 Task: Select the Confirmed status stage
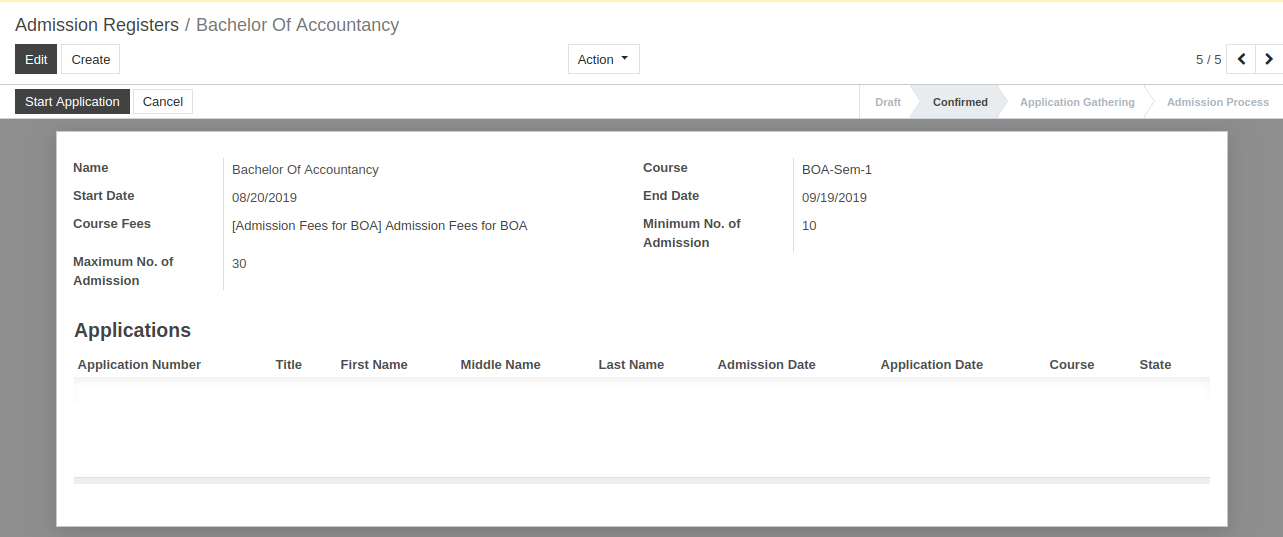(x=960, y=102)
